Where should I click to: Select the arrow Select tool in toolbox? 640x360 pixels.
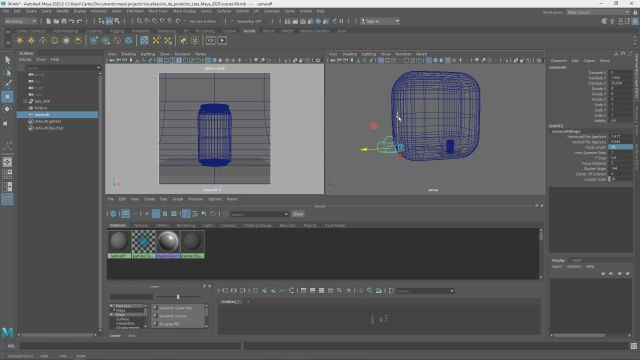coord(7,60)
